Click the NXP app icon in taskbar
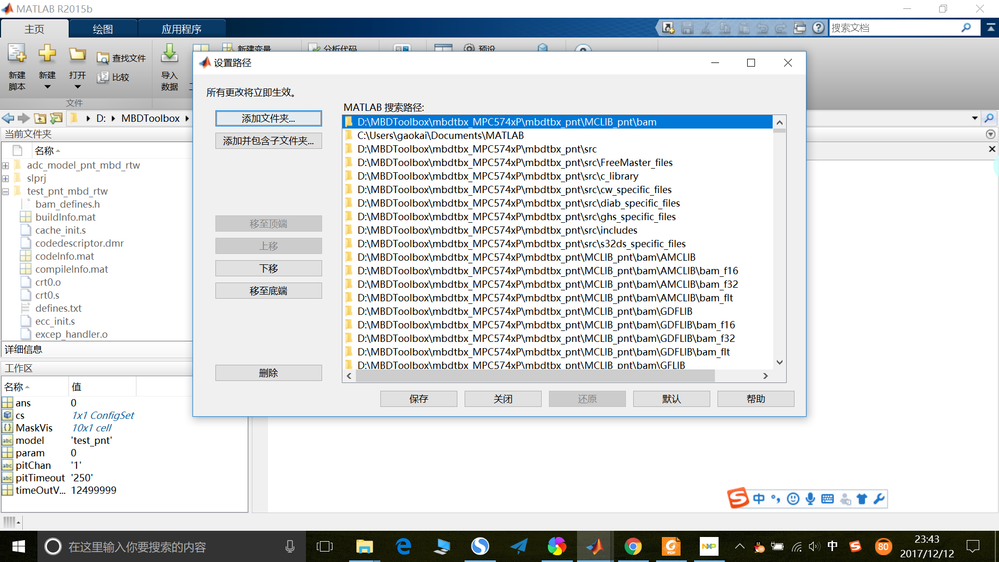Viewport: 999px width, 562px height. click(708, 546)
